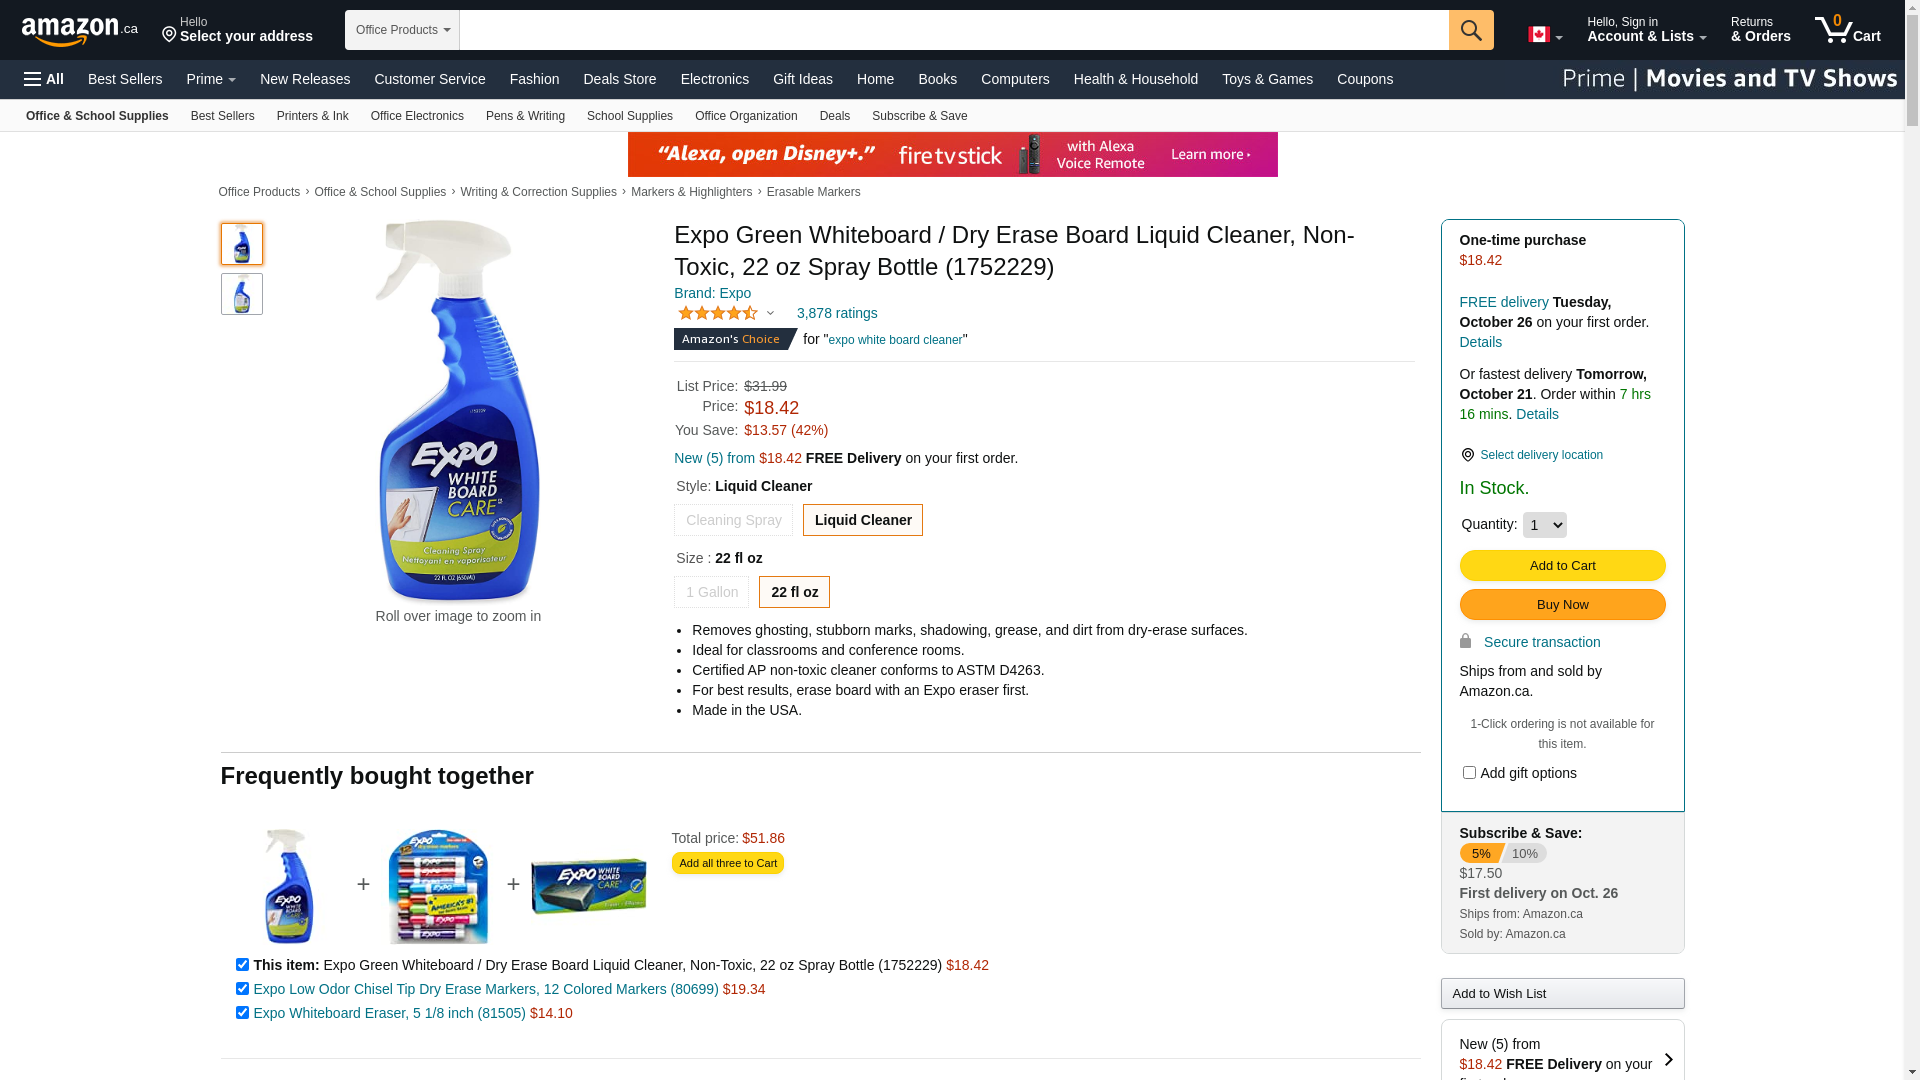Expand the Prime menu dropdown
1920x1080 pixels.
point(211,79)
